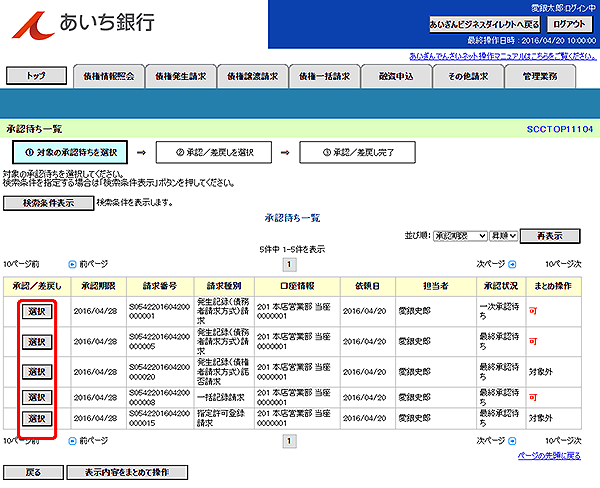Click the red 可 in the 一括記録請求 row
This screenshot has height=488, width=600.
[533, 398]
